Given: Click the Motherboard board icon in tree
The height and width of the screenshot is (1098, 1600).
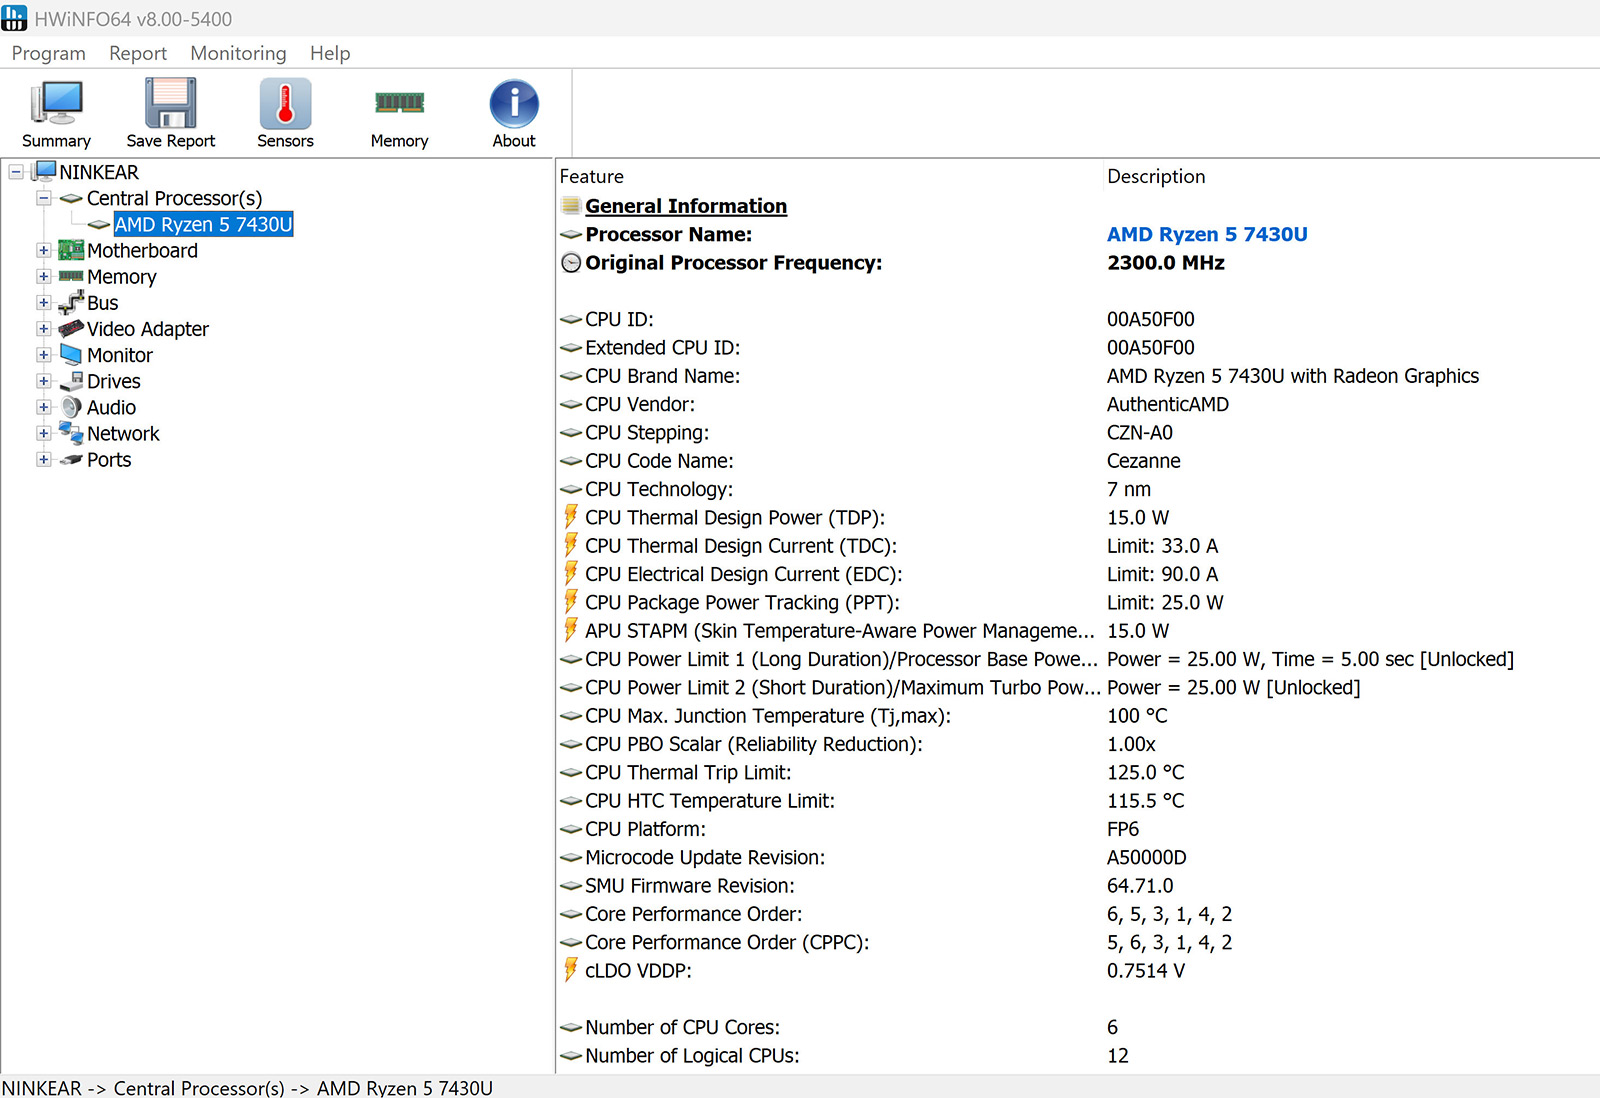Looking at the screenshot, I should (71, 250).
